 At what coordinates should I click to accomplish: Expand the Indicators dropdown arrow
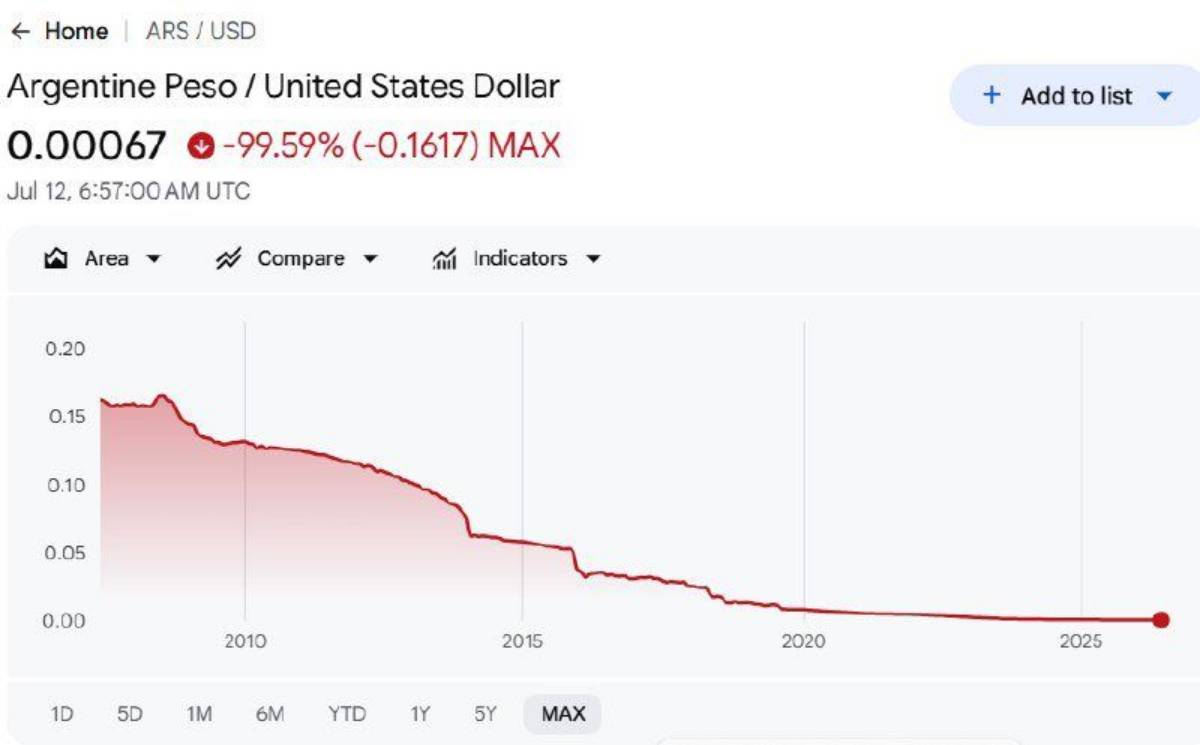pos(593,259)
